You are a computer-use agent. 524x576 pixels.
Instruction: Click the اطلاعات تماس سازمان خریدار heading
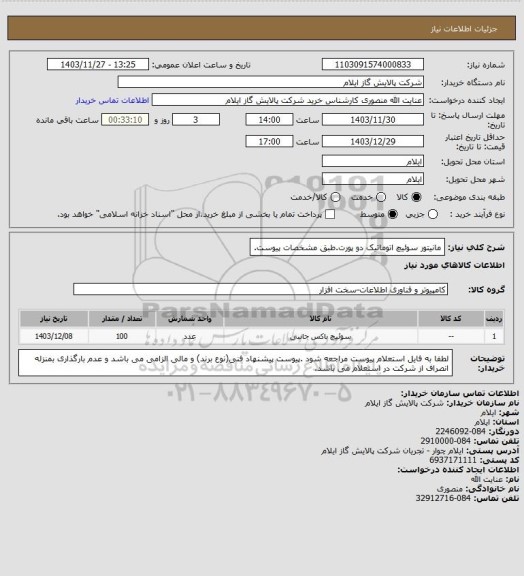460,393
